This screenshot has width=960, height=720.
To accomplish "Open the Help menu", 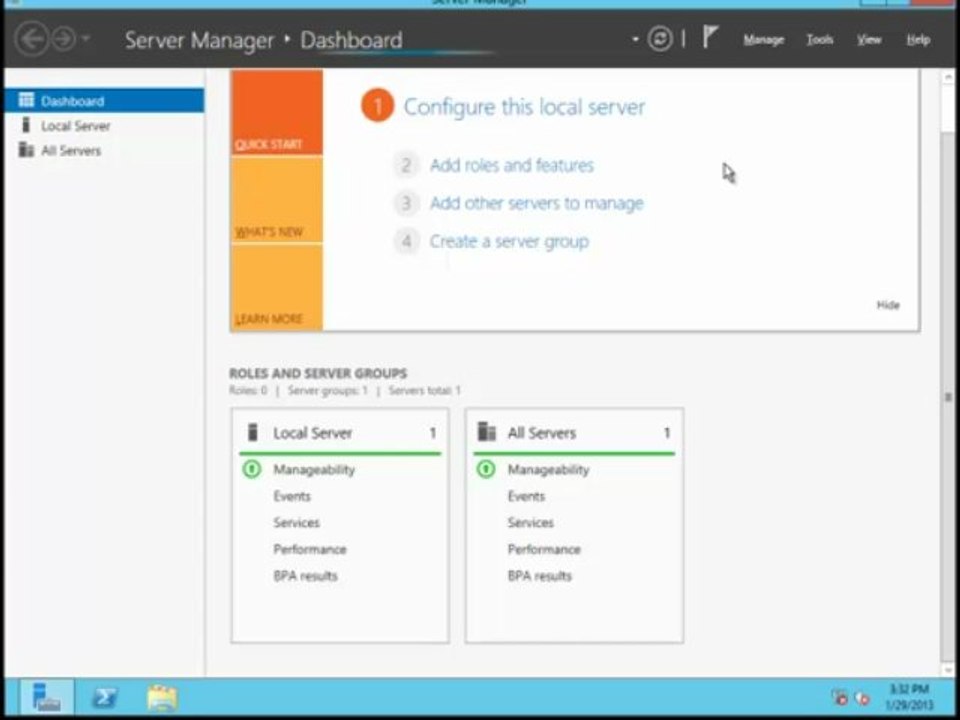I will point(918,40).
